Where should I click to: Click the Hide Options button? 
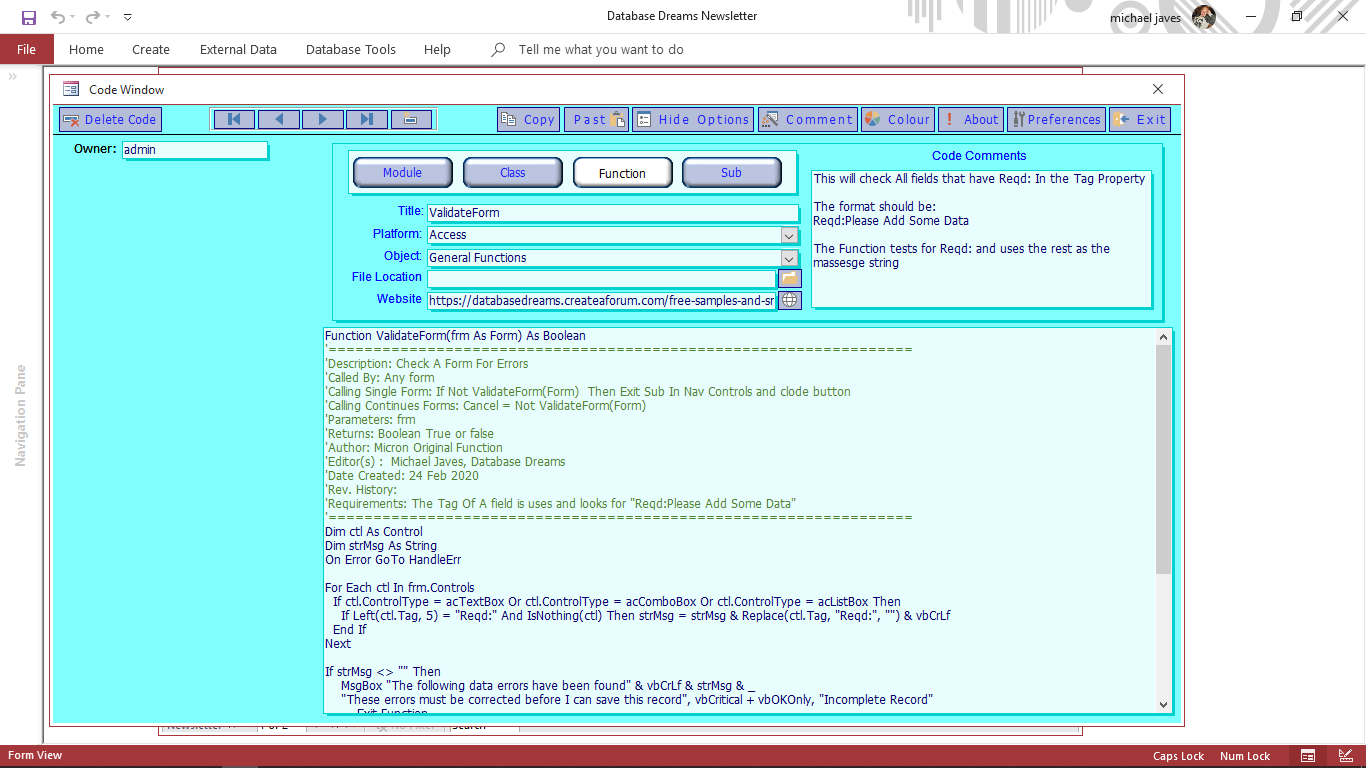coord(692,120)
